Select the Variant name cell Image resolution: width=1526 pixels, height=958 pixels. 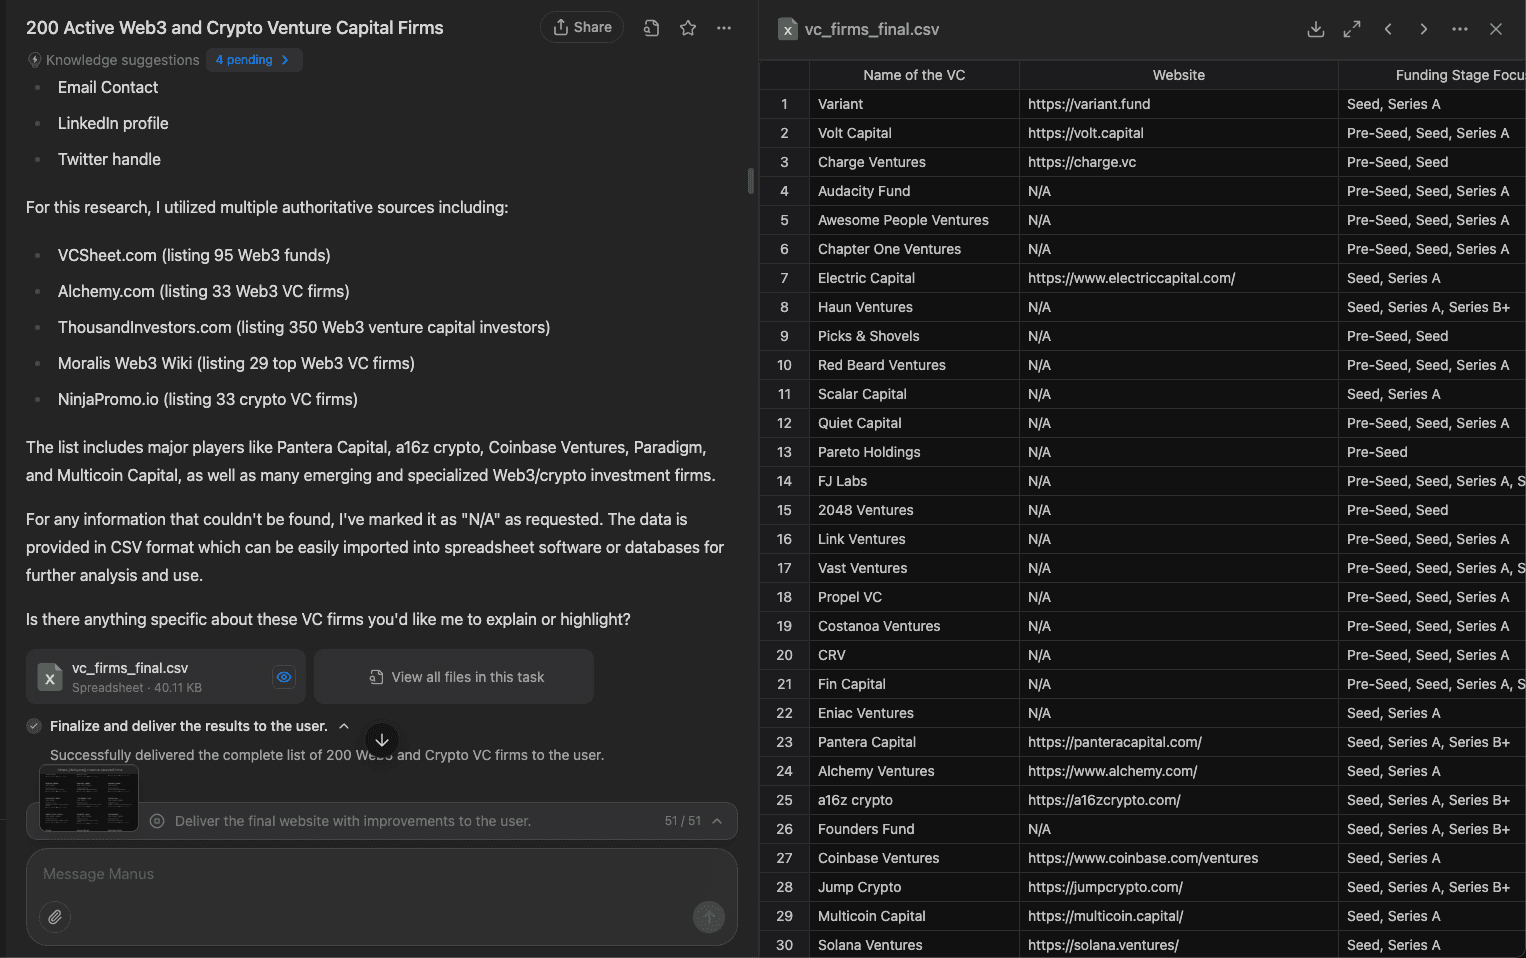coord(914,104)
